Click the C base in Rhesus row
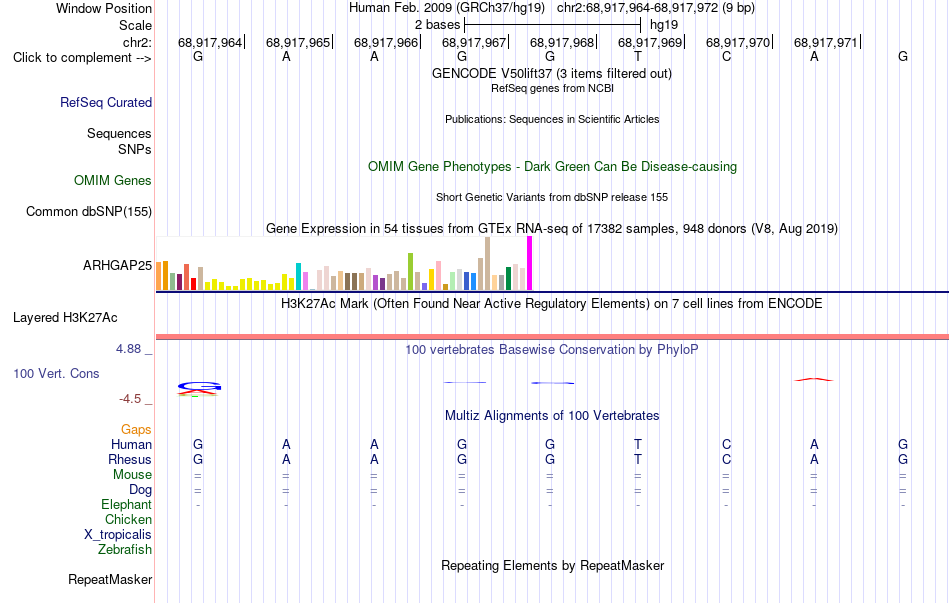Image resolution: width=950 pixels, height=603 pixels. click(726, 459)
